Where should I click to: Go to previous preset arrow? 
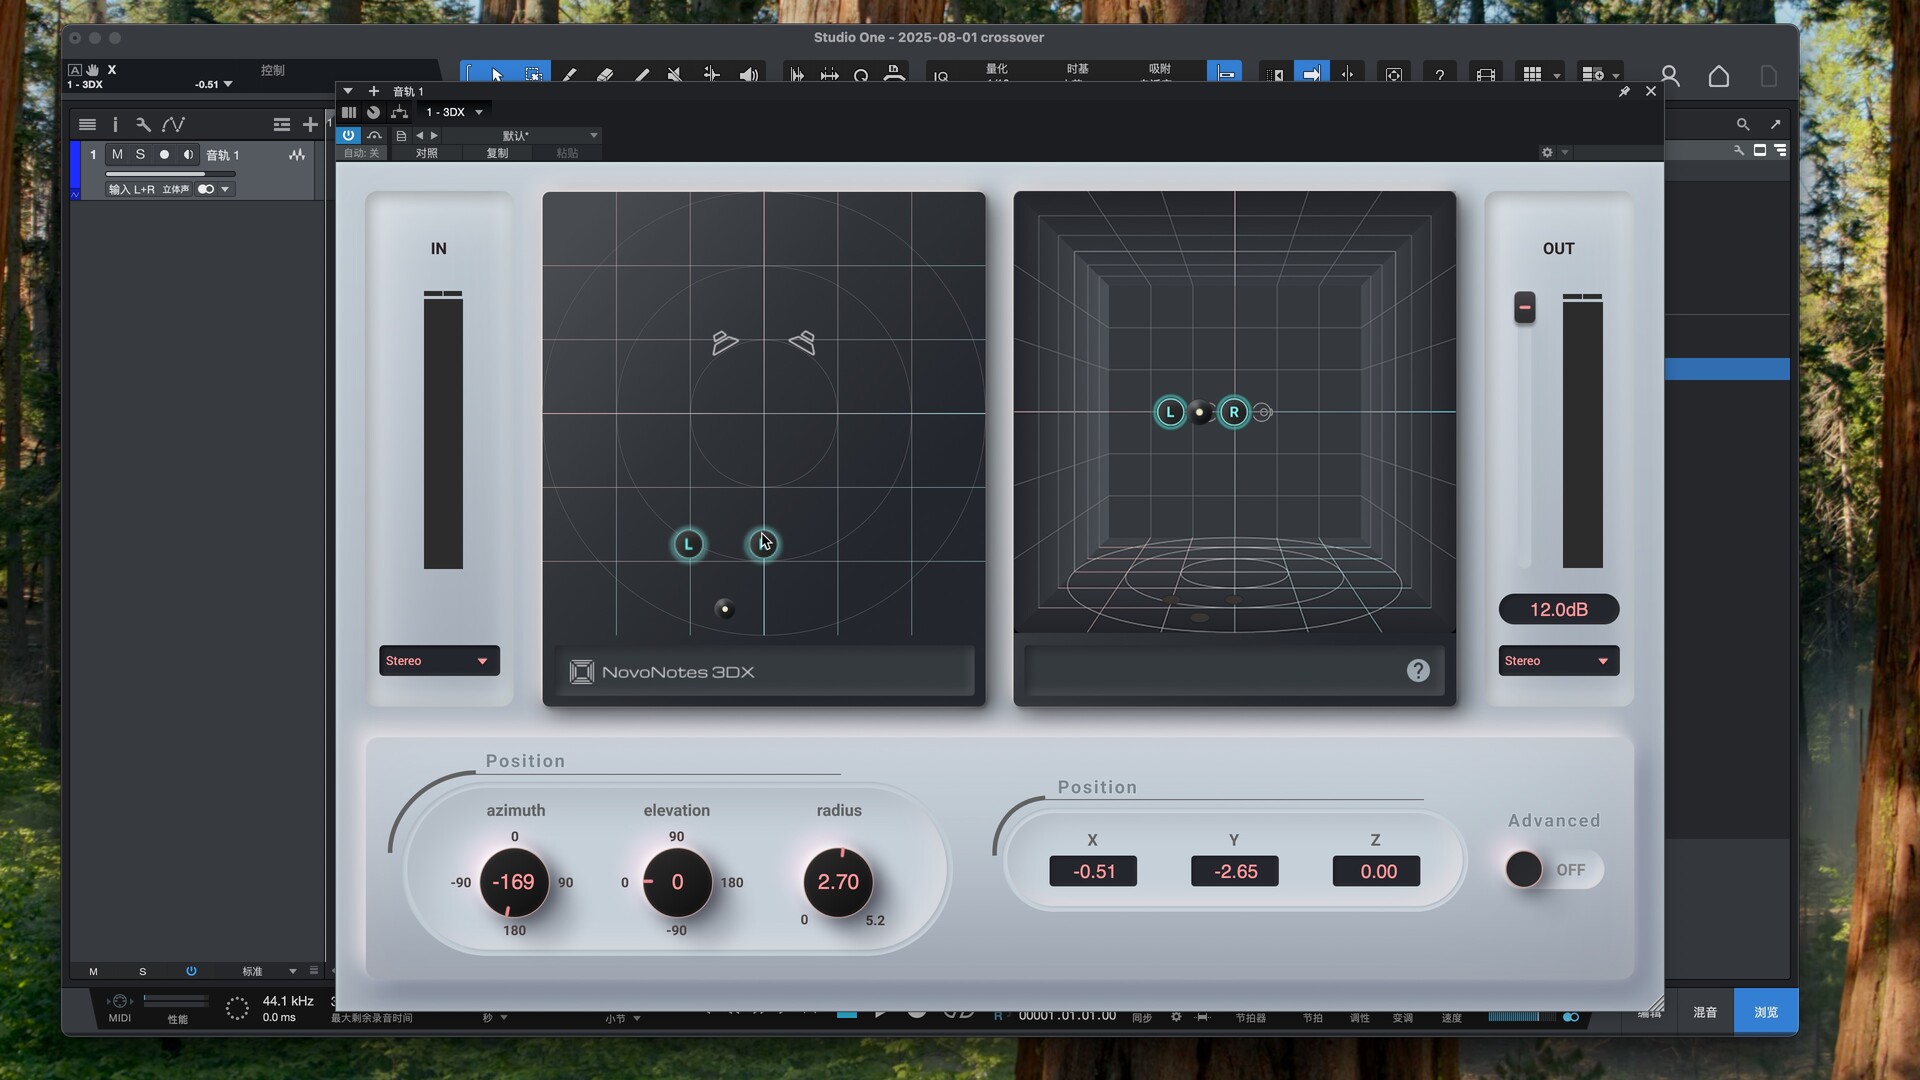(420, 135)
